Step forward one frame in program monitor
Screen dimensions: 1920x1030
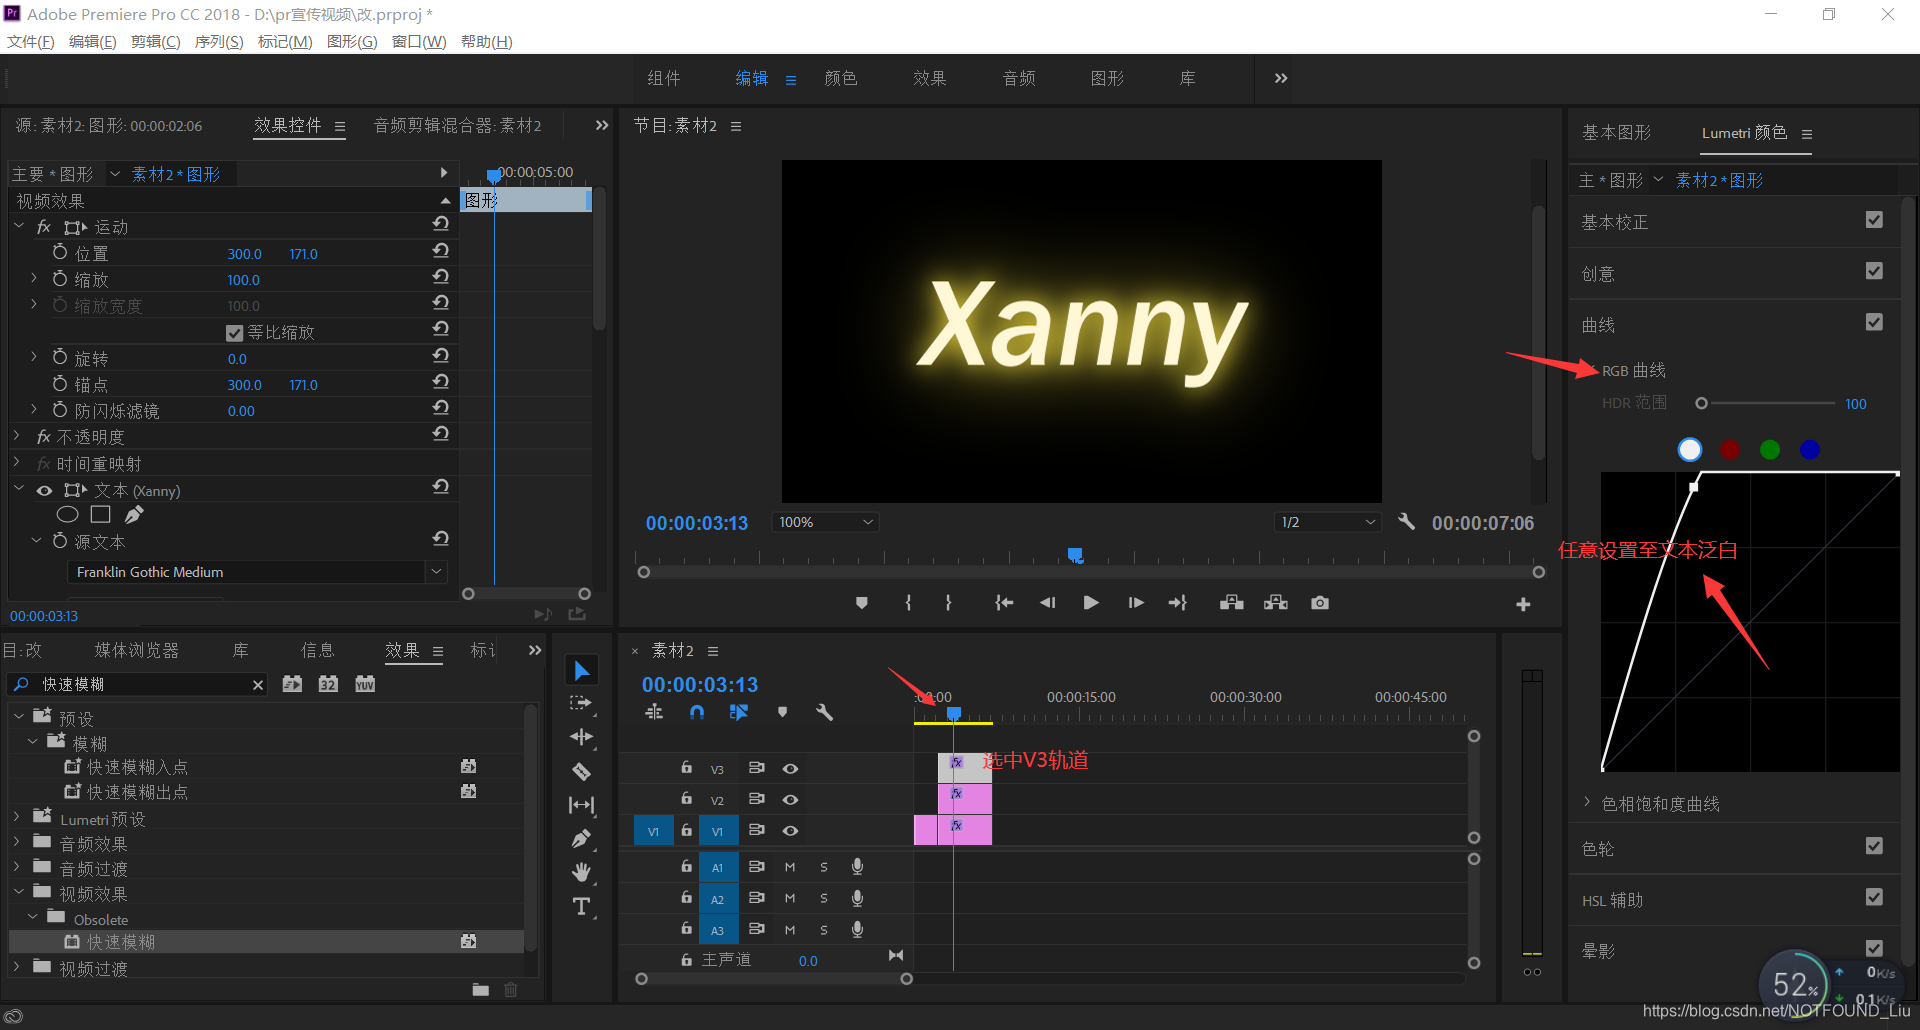pyautogui.click(x=1135, y=603)
